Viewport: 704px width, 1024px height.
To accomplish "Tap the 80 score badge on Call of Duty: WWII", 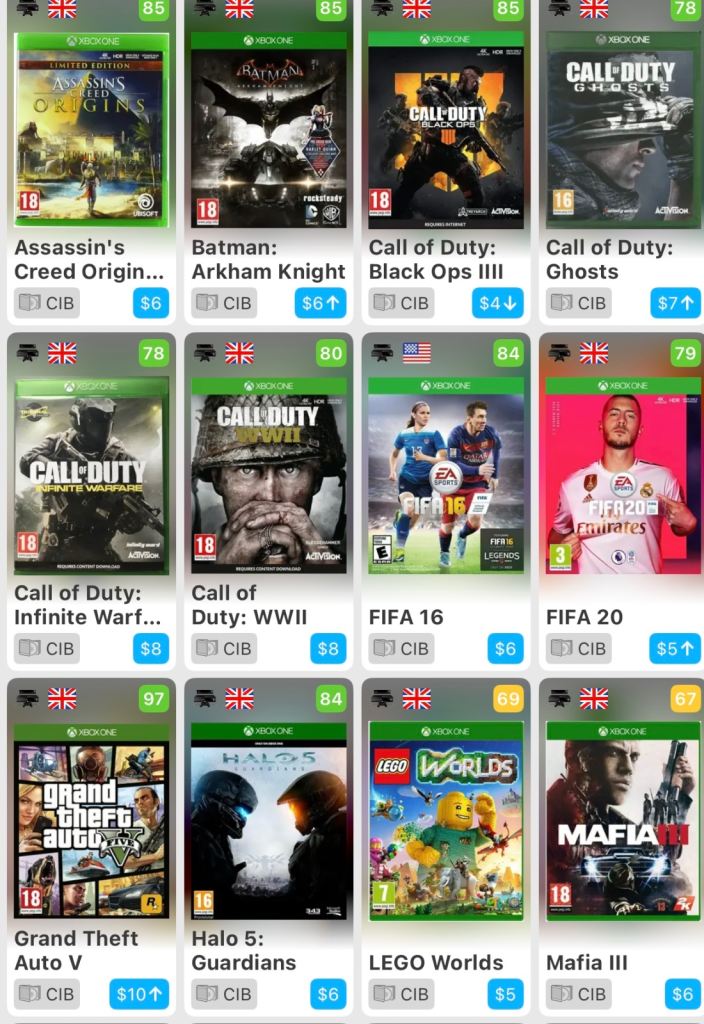I will click(x=330, y=353).
